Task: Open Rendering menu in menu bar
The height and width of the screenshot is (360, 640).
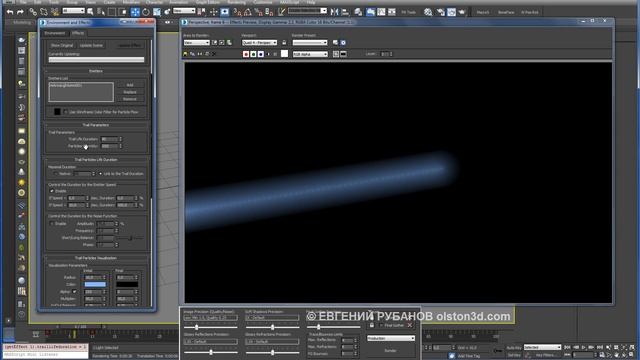Action: coord(236,2)
